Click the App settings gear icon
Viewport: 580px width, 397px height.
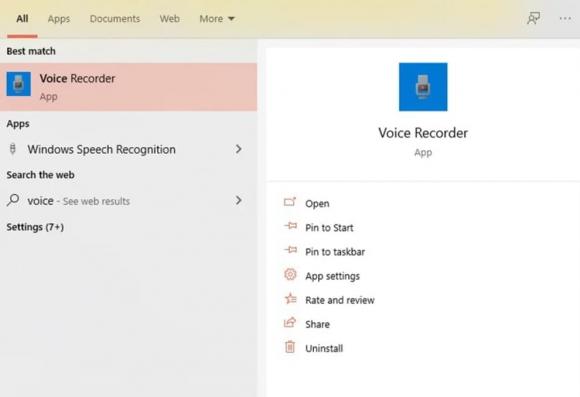coord(290,275)
